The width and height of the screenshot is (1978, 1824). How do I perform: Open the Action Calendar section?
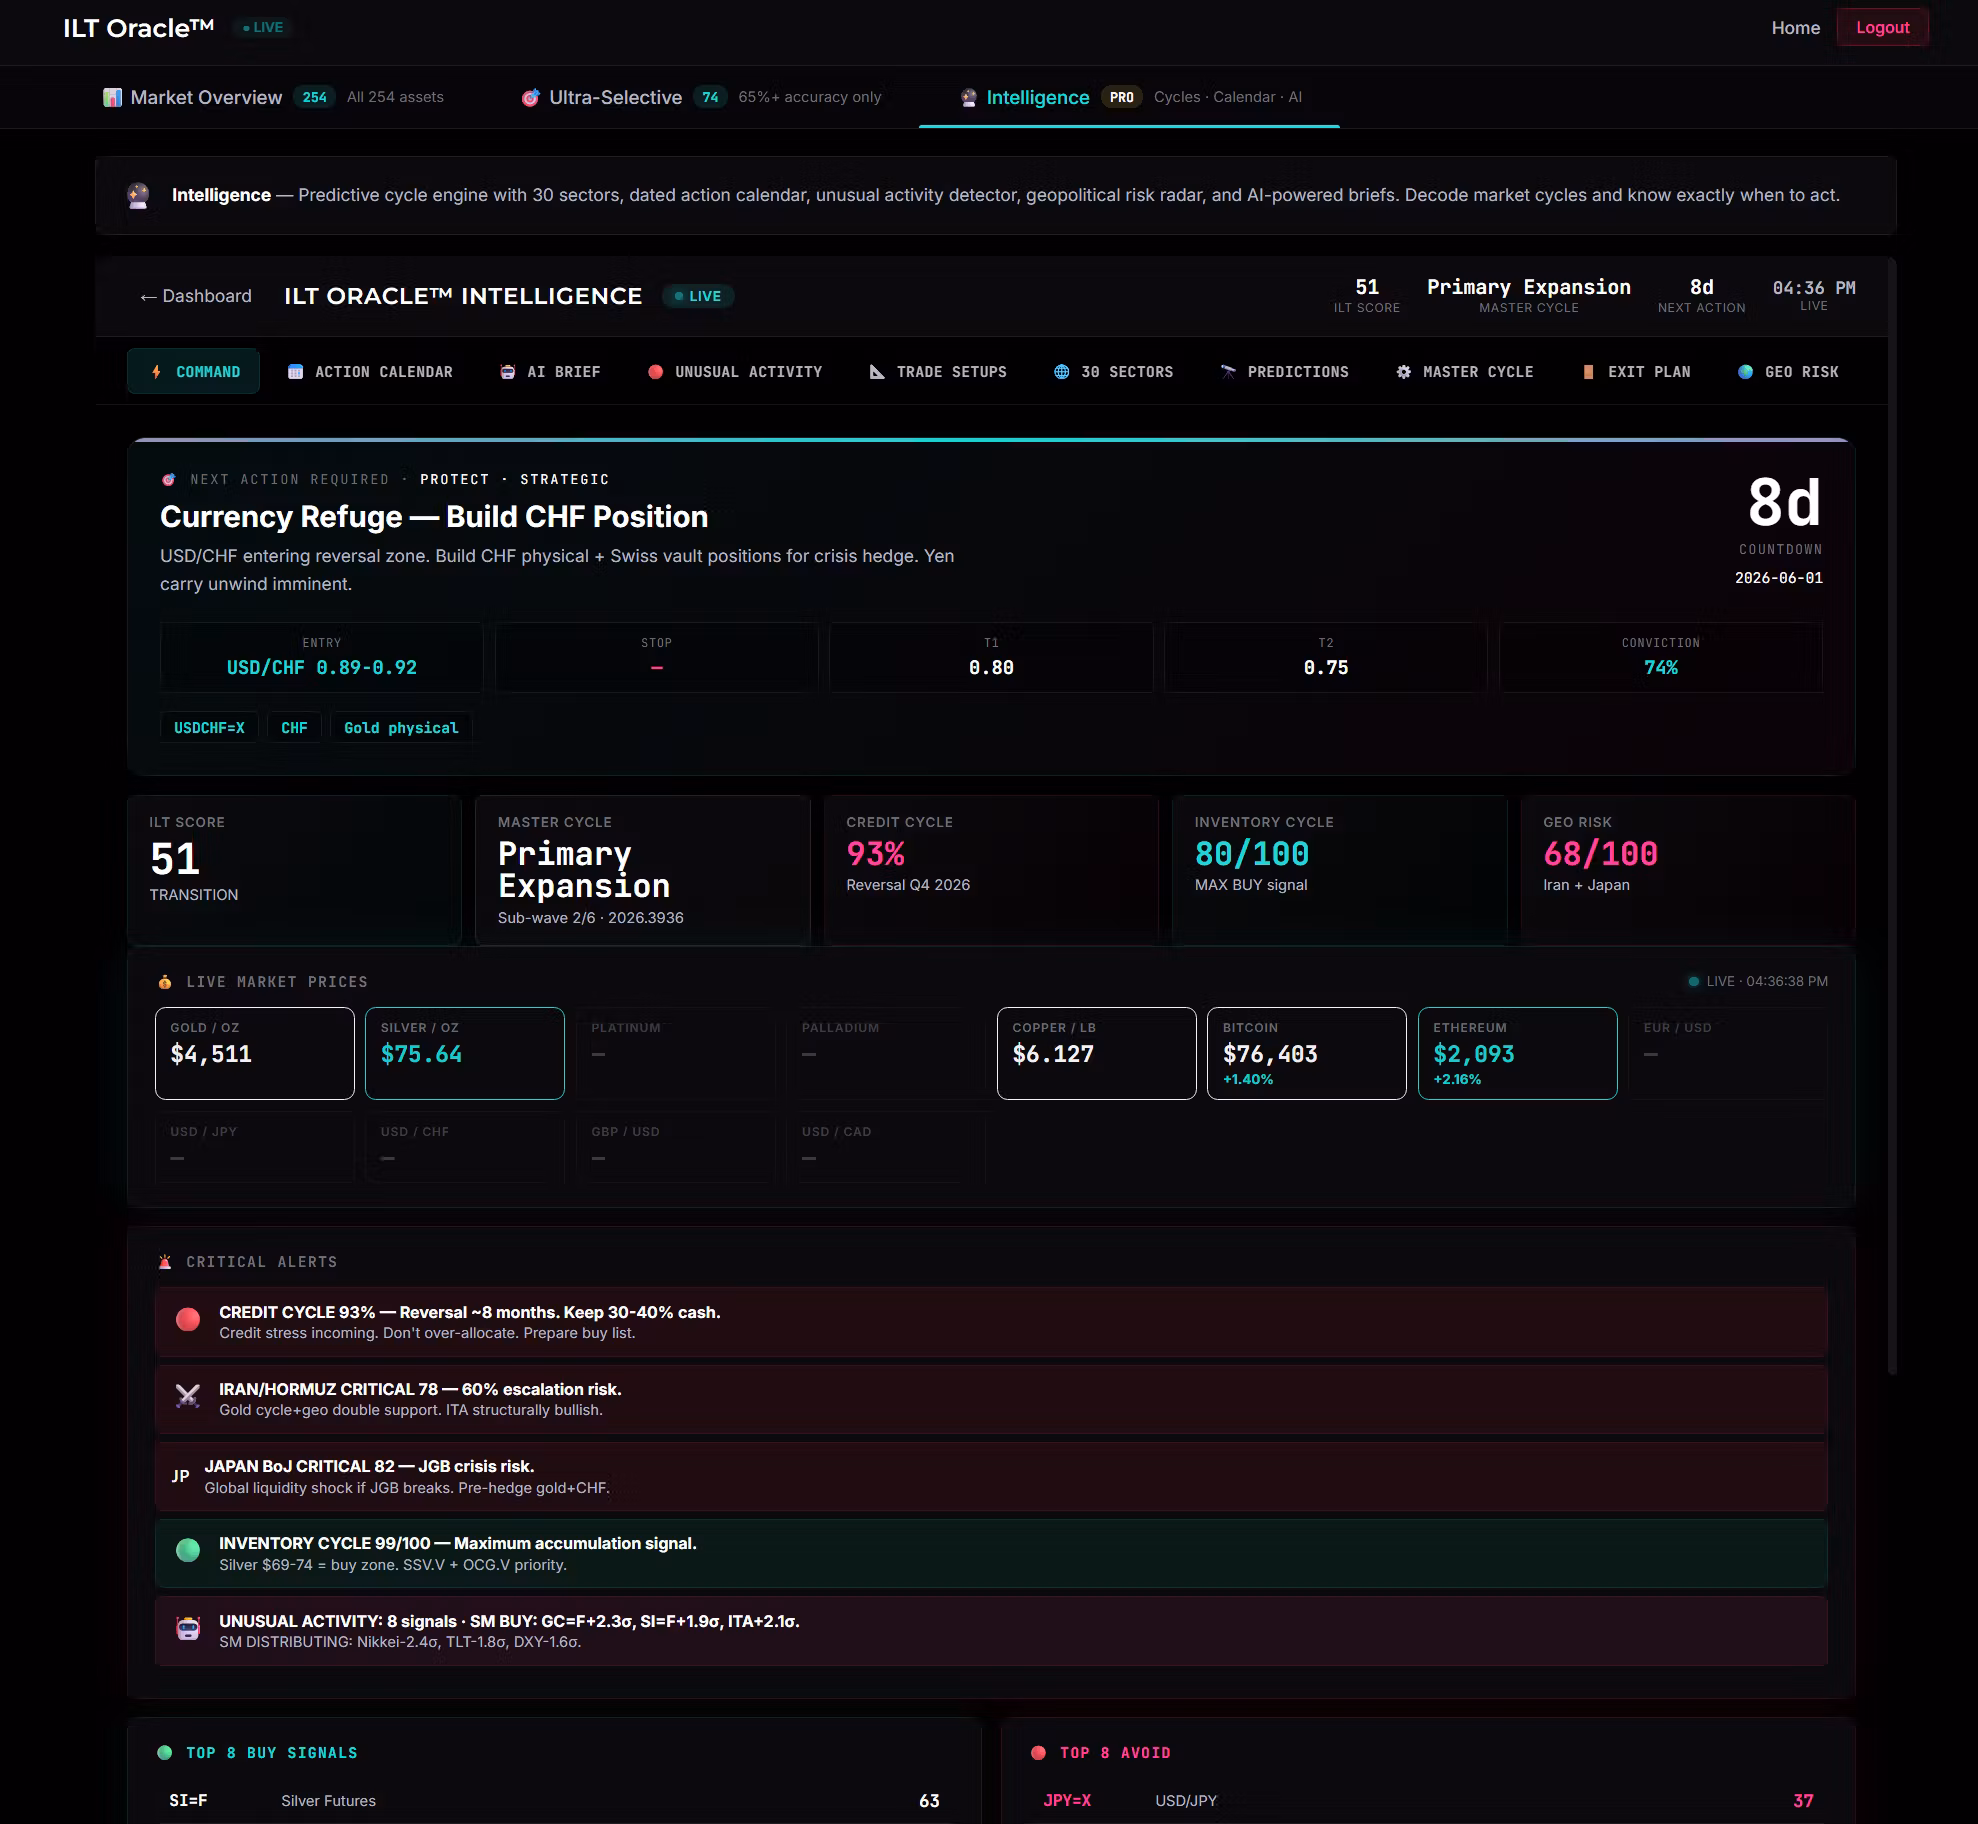pyautogui.click(x=370, y=372)
